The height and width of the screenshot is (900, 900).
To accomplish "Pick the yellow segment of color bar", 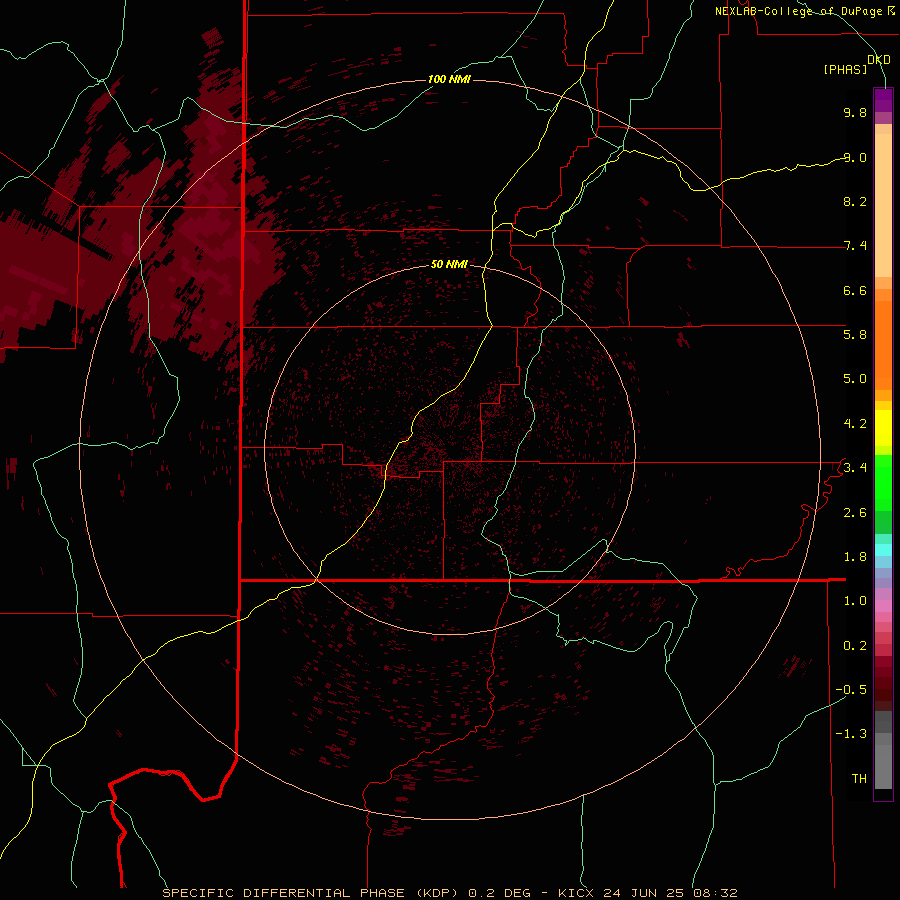I will pos(883,428).
